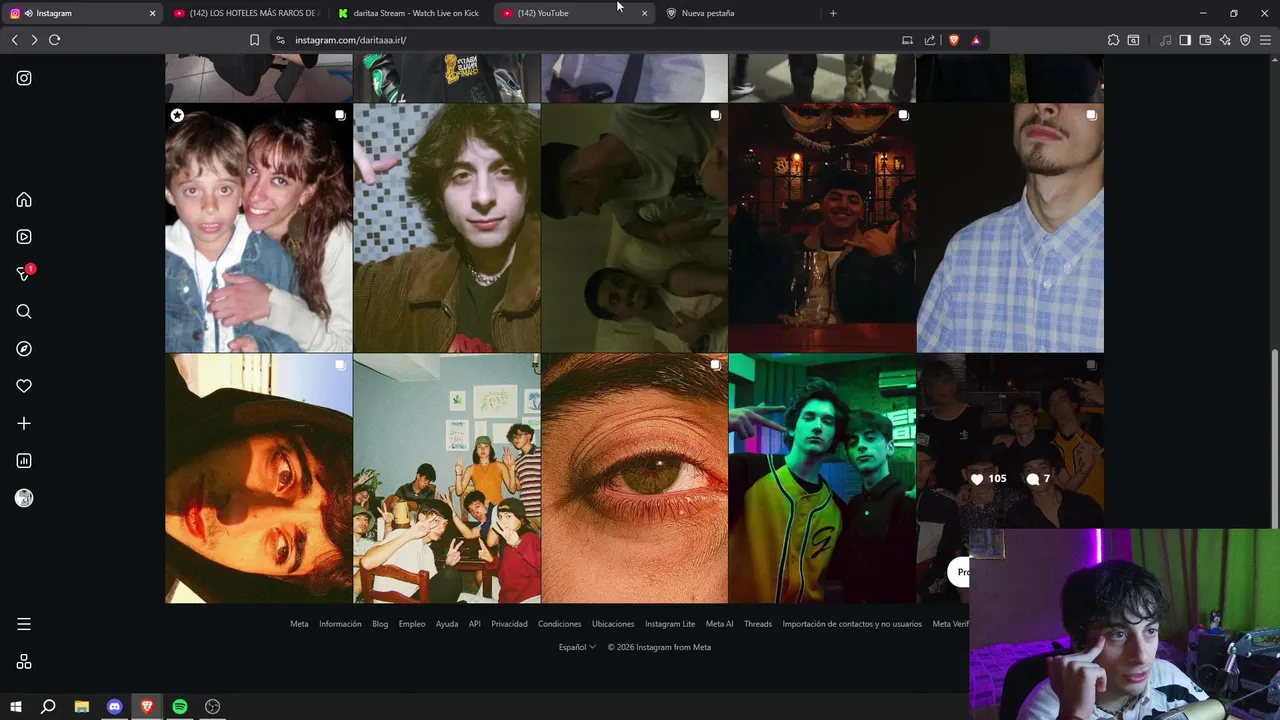Open the API footer link
The height and width of the screenshot is (720, 1280).
[x=475, y=624]
